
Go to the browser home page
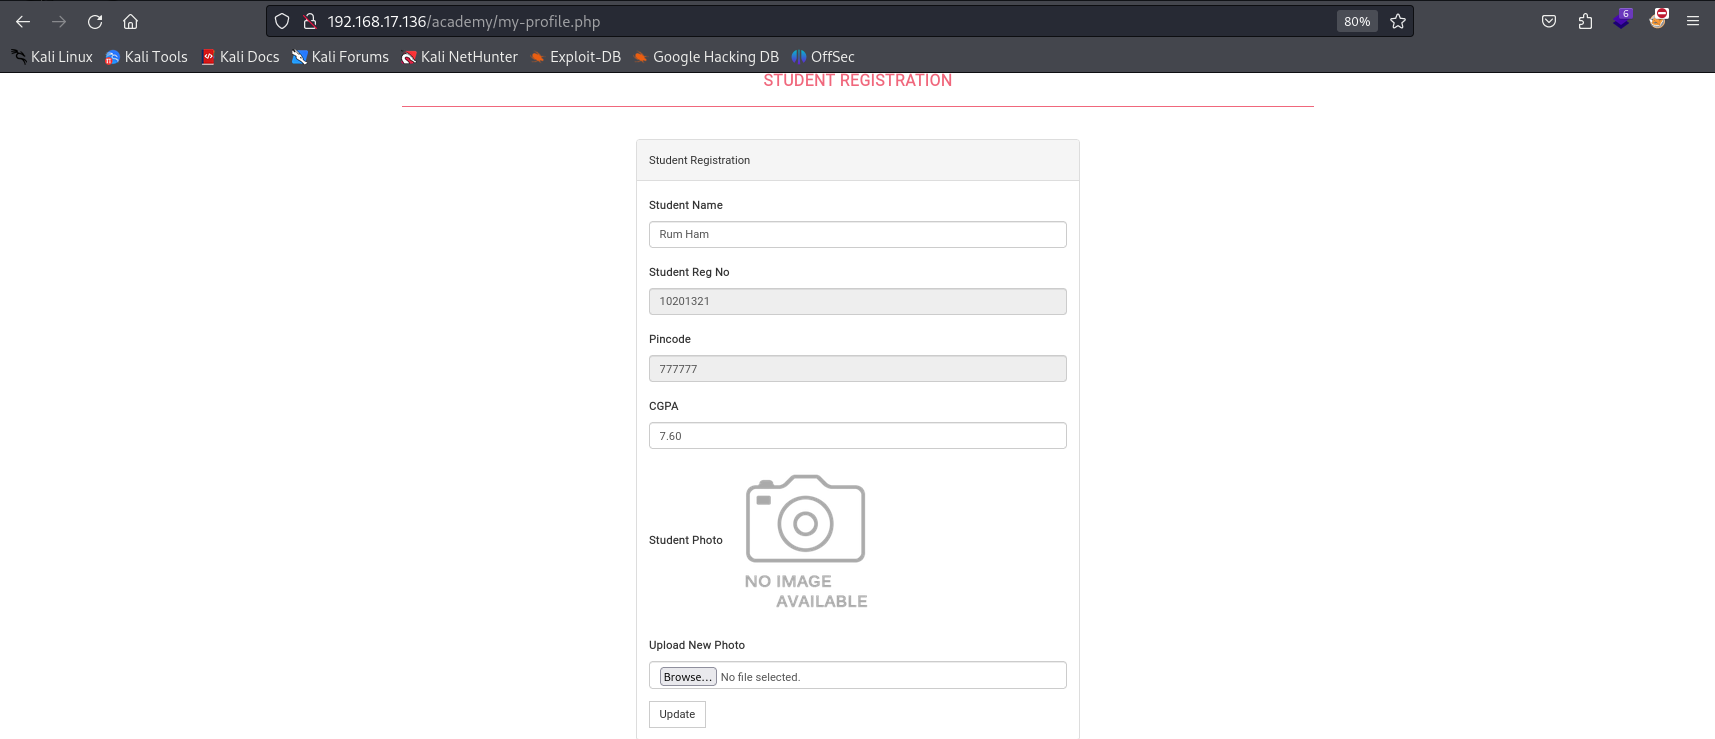tap(130, 21)
